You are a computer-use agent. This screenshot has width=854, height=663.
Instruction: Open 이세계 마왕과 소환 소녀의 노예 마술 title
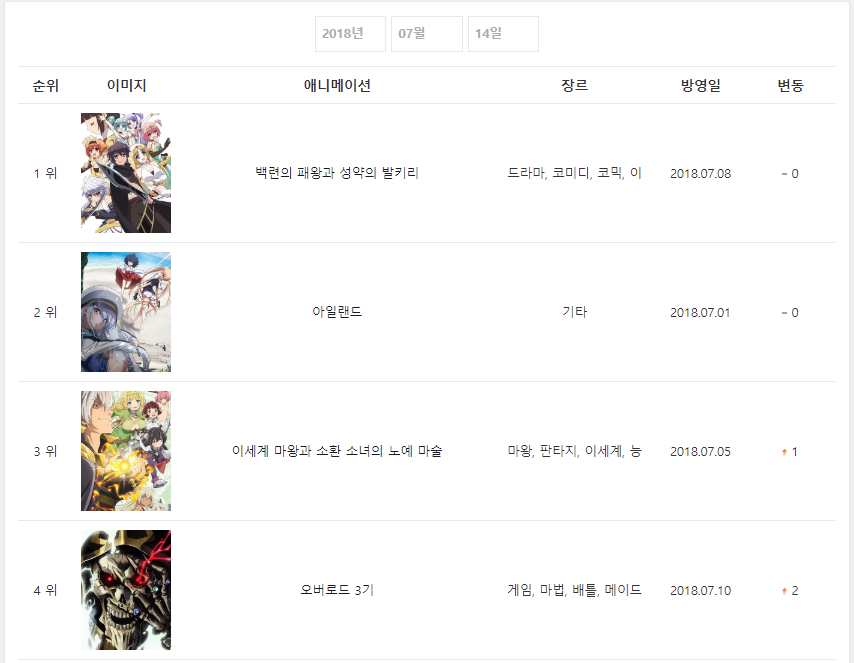(x=337, y=451)
